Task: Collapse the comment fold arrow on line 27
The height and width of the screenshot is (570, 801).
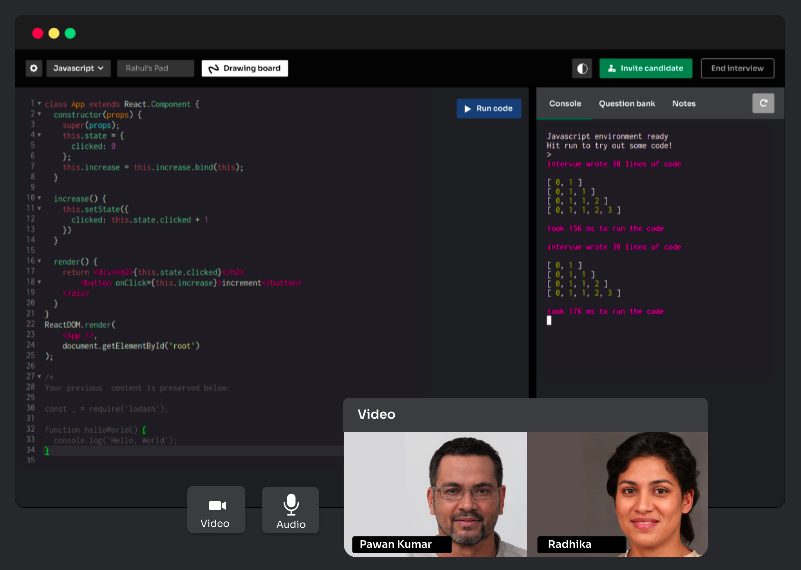Action: (x=39, y=377)
